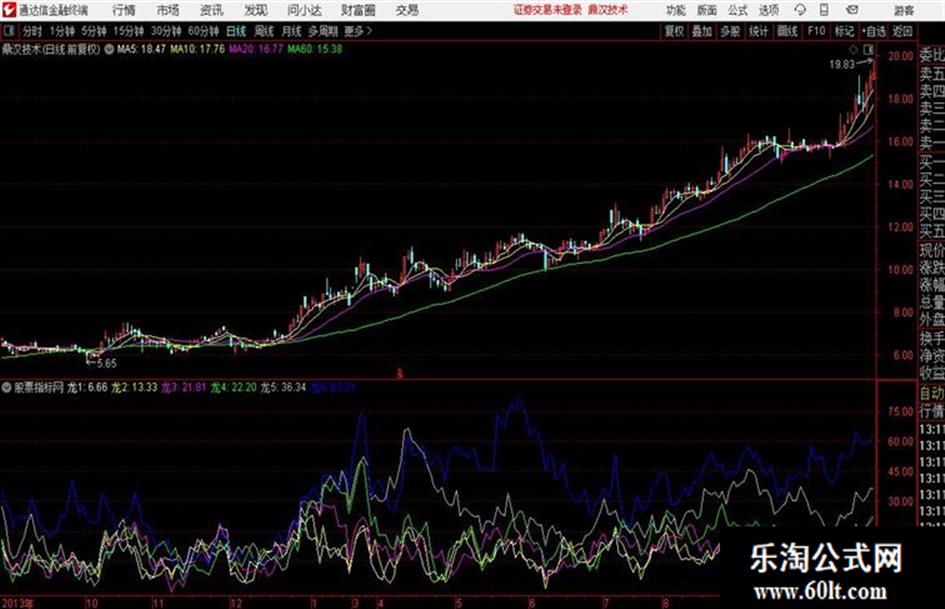945x609 pixels.
Task: Expand the 更多 > period list
Action: (358, 31)
